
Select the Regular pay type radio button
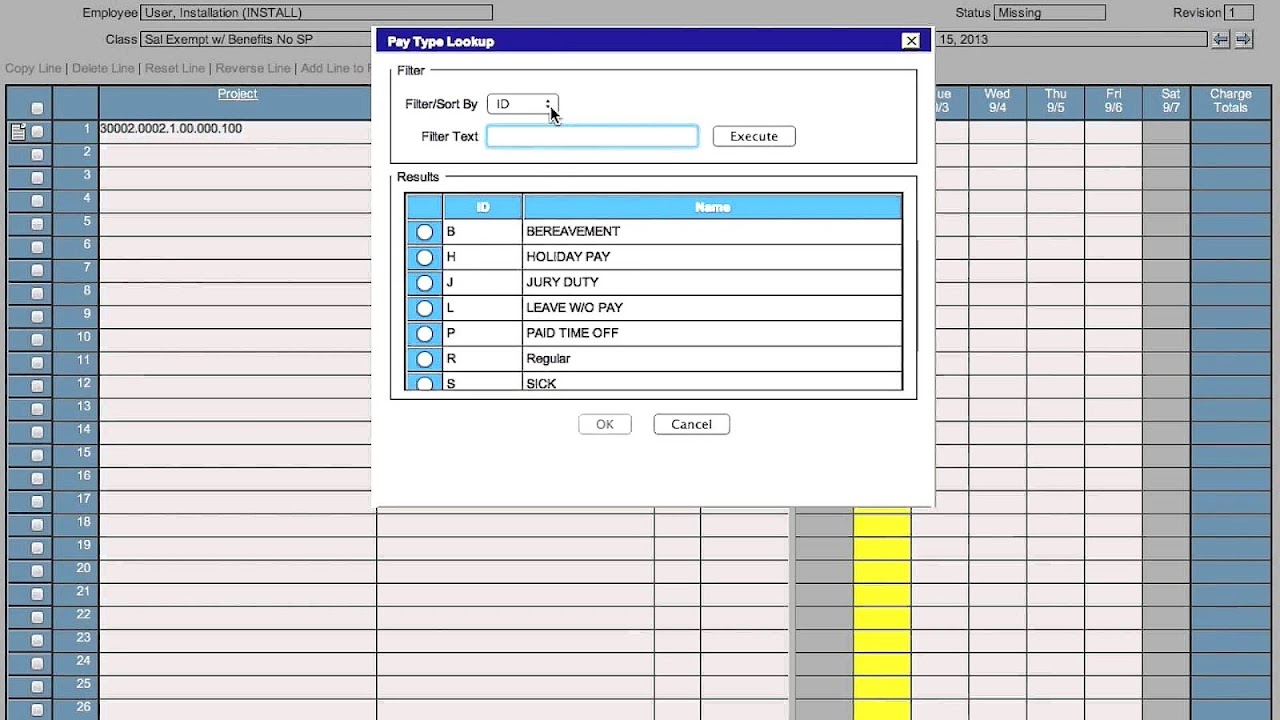pos(424,358)
